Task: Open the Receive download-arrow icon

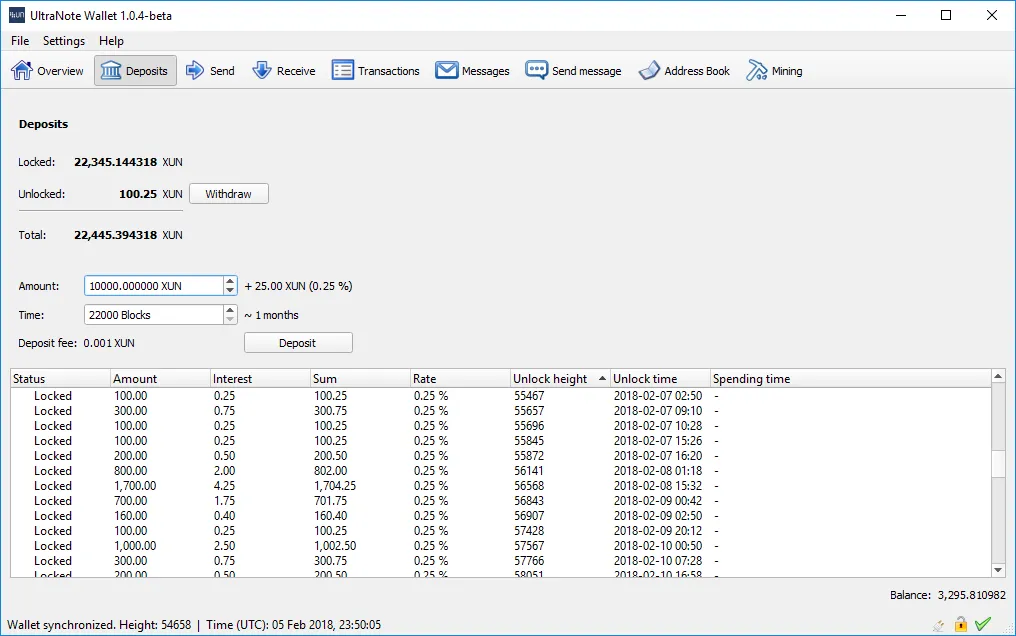Action: pos(262,71)
